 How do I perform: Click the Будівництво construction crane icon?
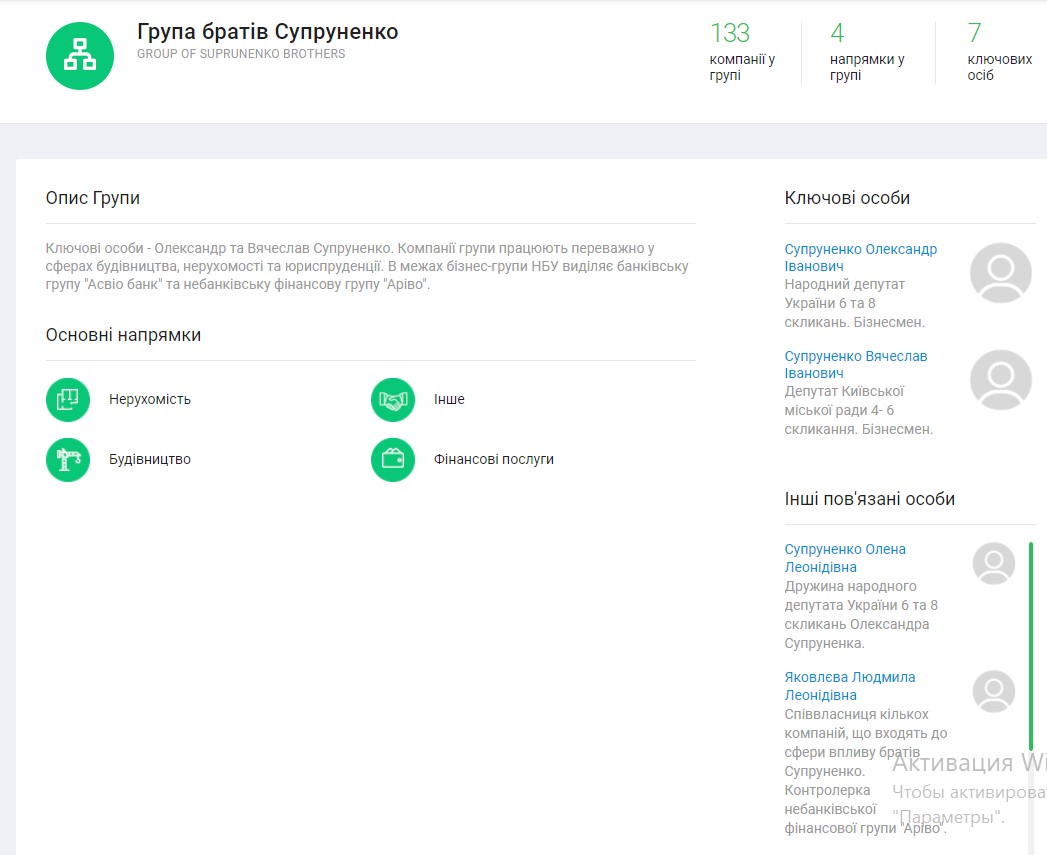tap(68, 460)
